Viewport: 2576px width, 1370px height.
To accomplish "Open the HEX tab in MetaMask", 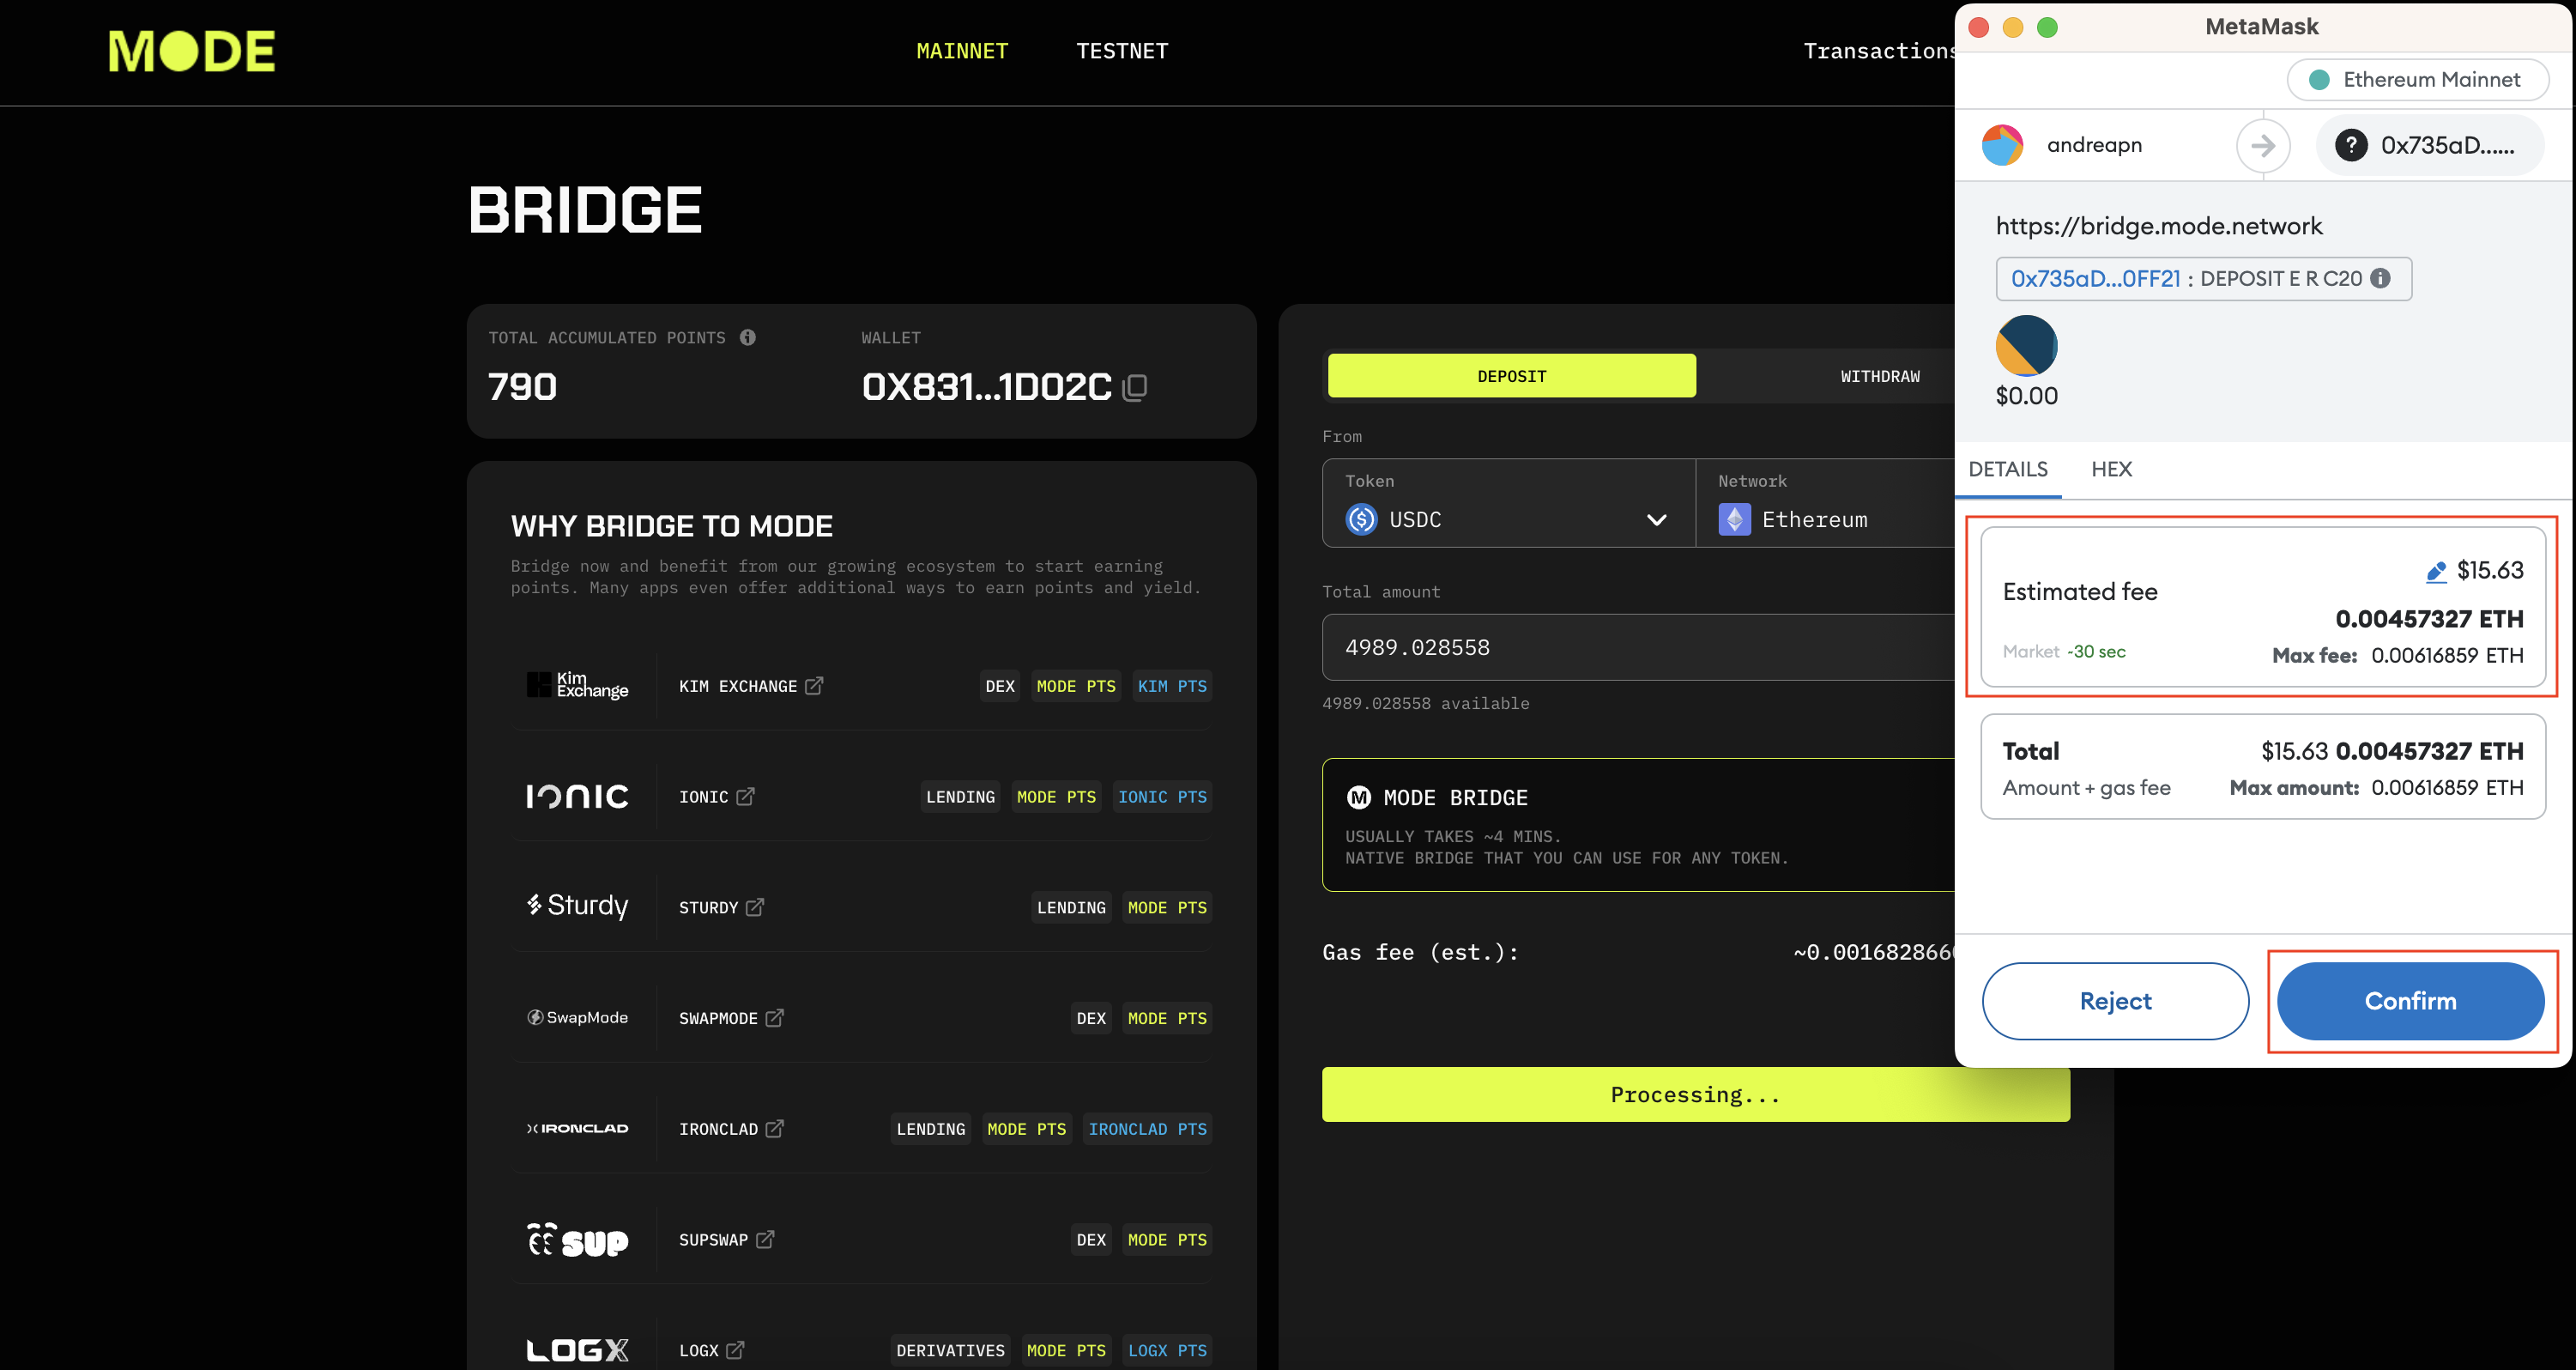I will click(x=2111, y=469).
